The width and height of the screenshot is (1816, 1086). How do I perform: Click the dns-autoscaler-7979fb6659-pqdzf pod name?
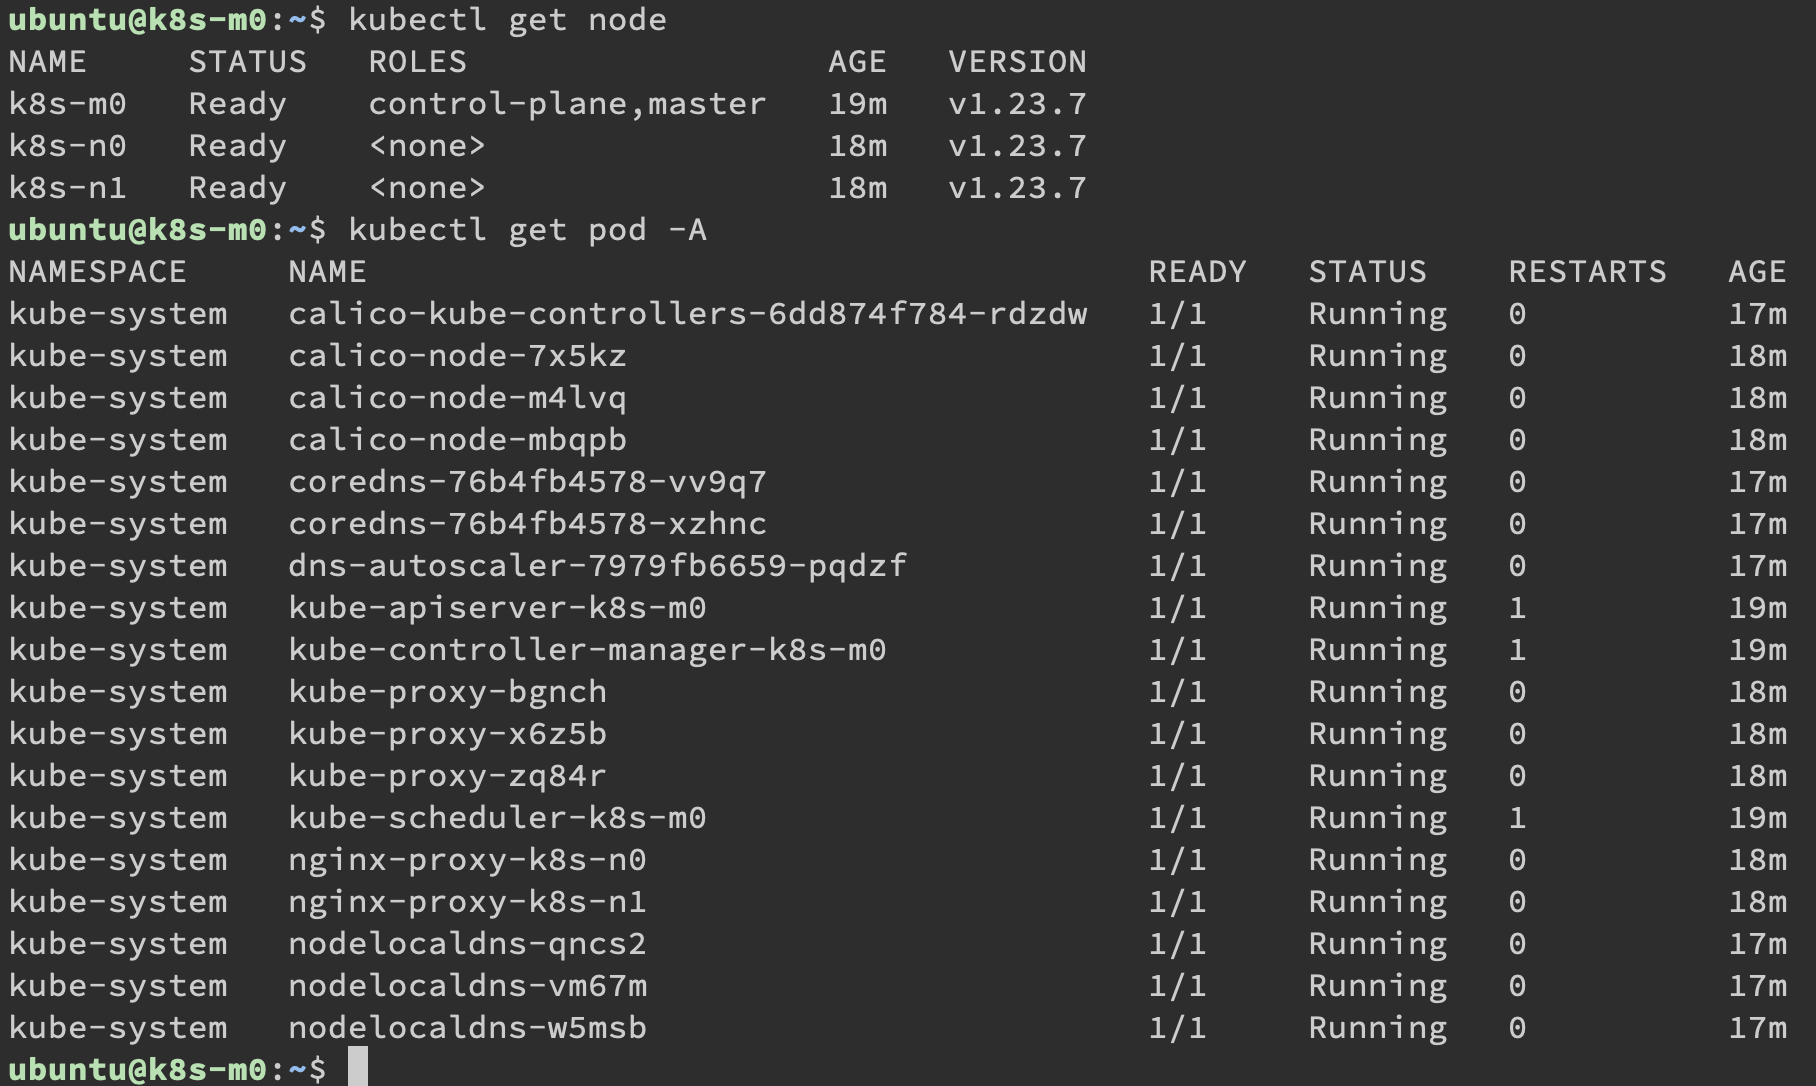tap(597, 566)
